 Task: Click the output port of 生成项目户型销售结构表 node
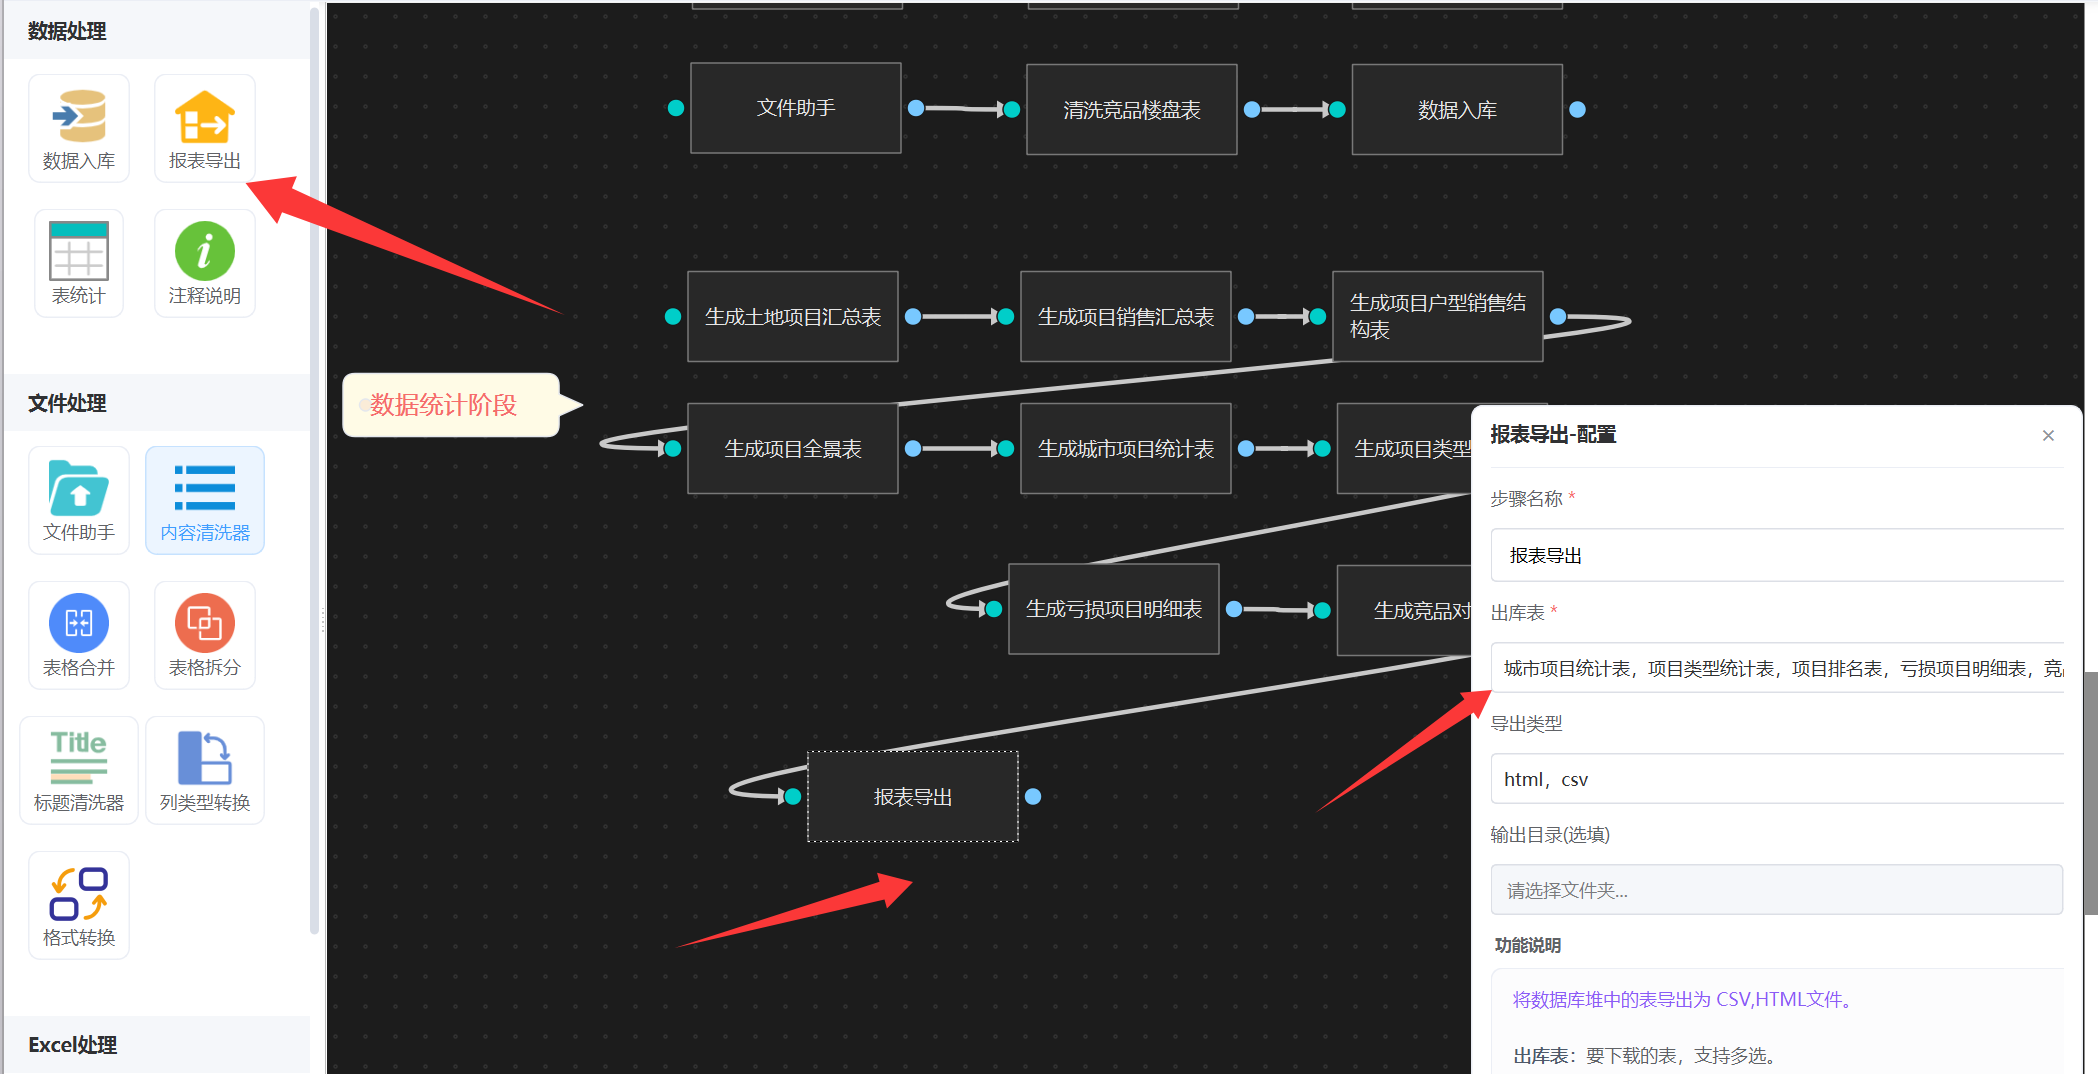click(x=1558, y=317)
